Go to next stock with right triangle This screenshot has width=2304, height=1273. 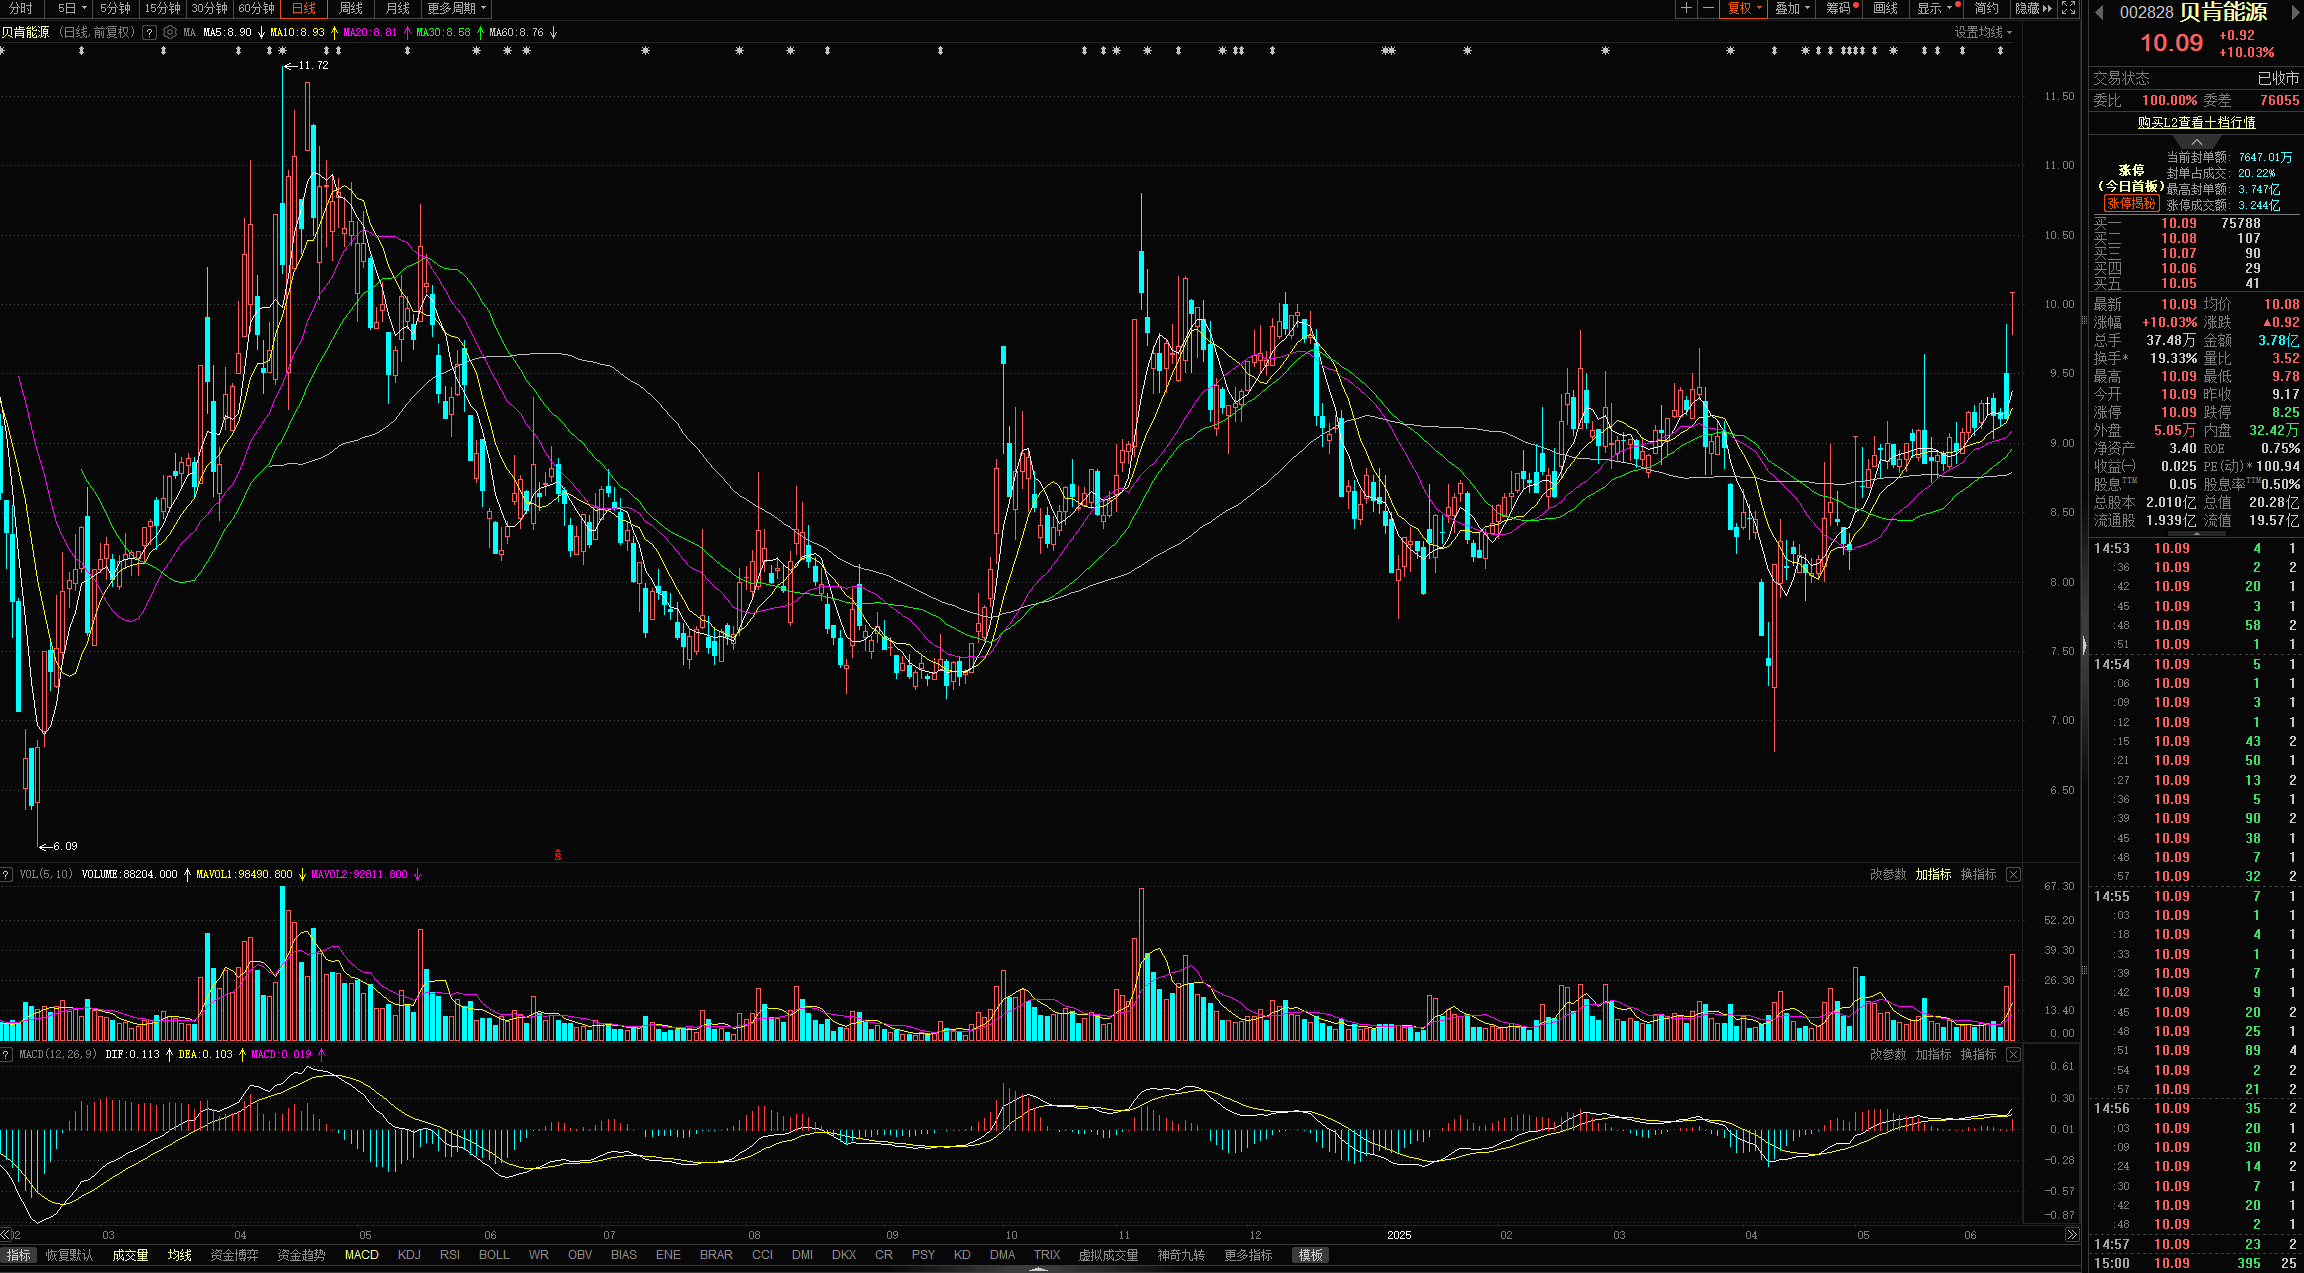(x=2295, y=13)
